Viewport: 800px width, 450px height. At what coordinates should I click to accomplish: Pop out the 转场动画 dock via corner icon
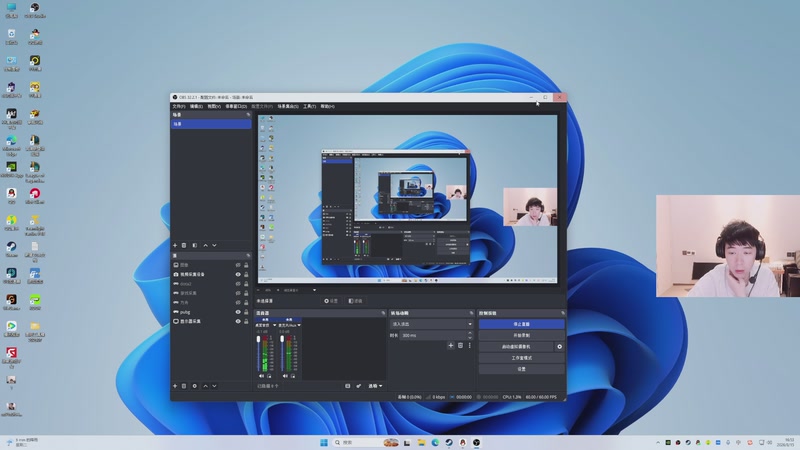[x=471, y=313]
